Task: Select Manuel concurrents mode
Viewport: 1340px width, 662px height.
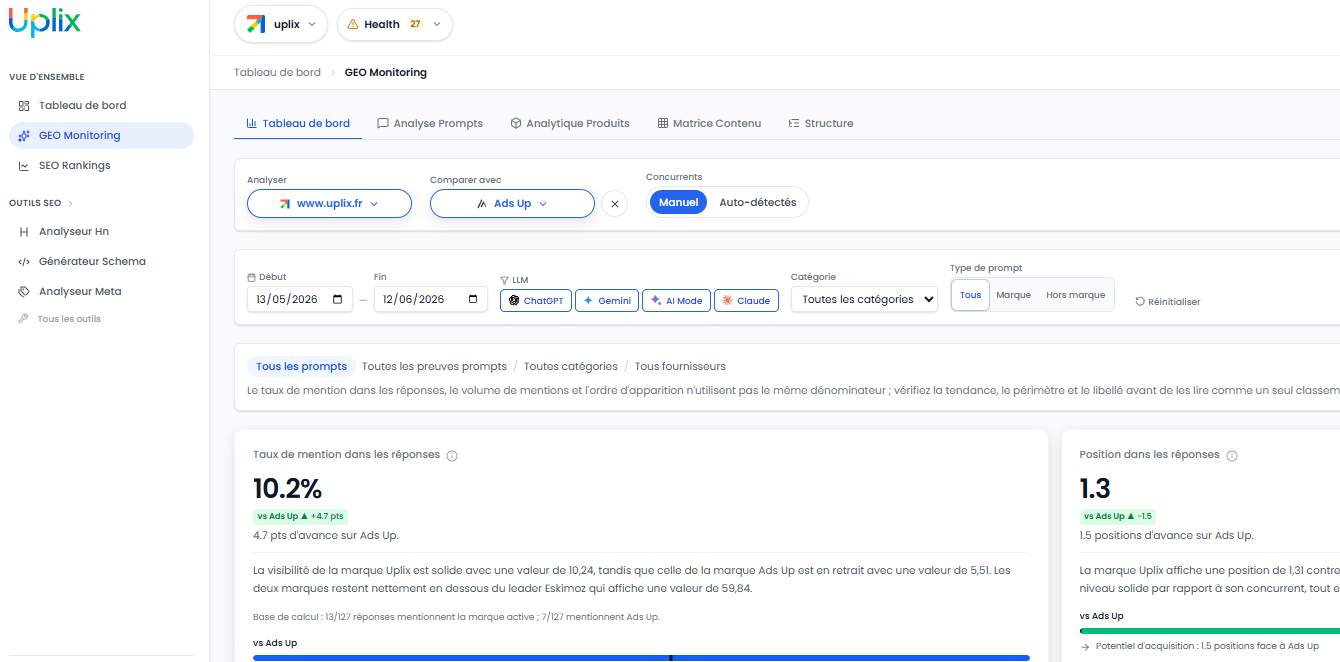Action: coord(678,202)
